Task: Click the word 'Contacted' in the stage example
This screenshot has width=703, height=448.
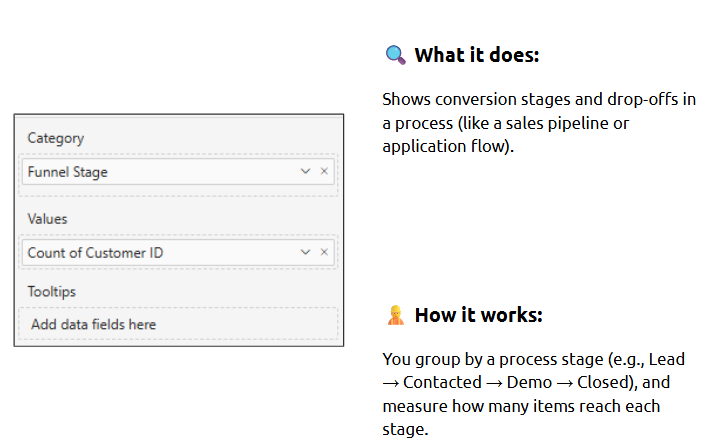Action: tap(442, 383)
